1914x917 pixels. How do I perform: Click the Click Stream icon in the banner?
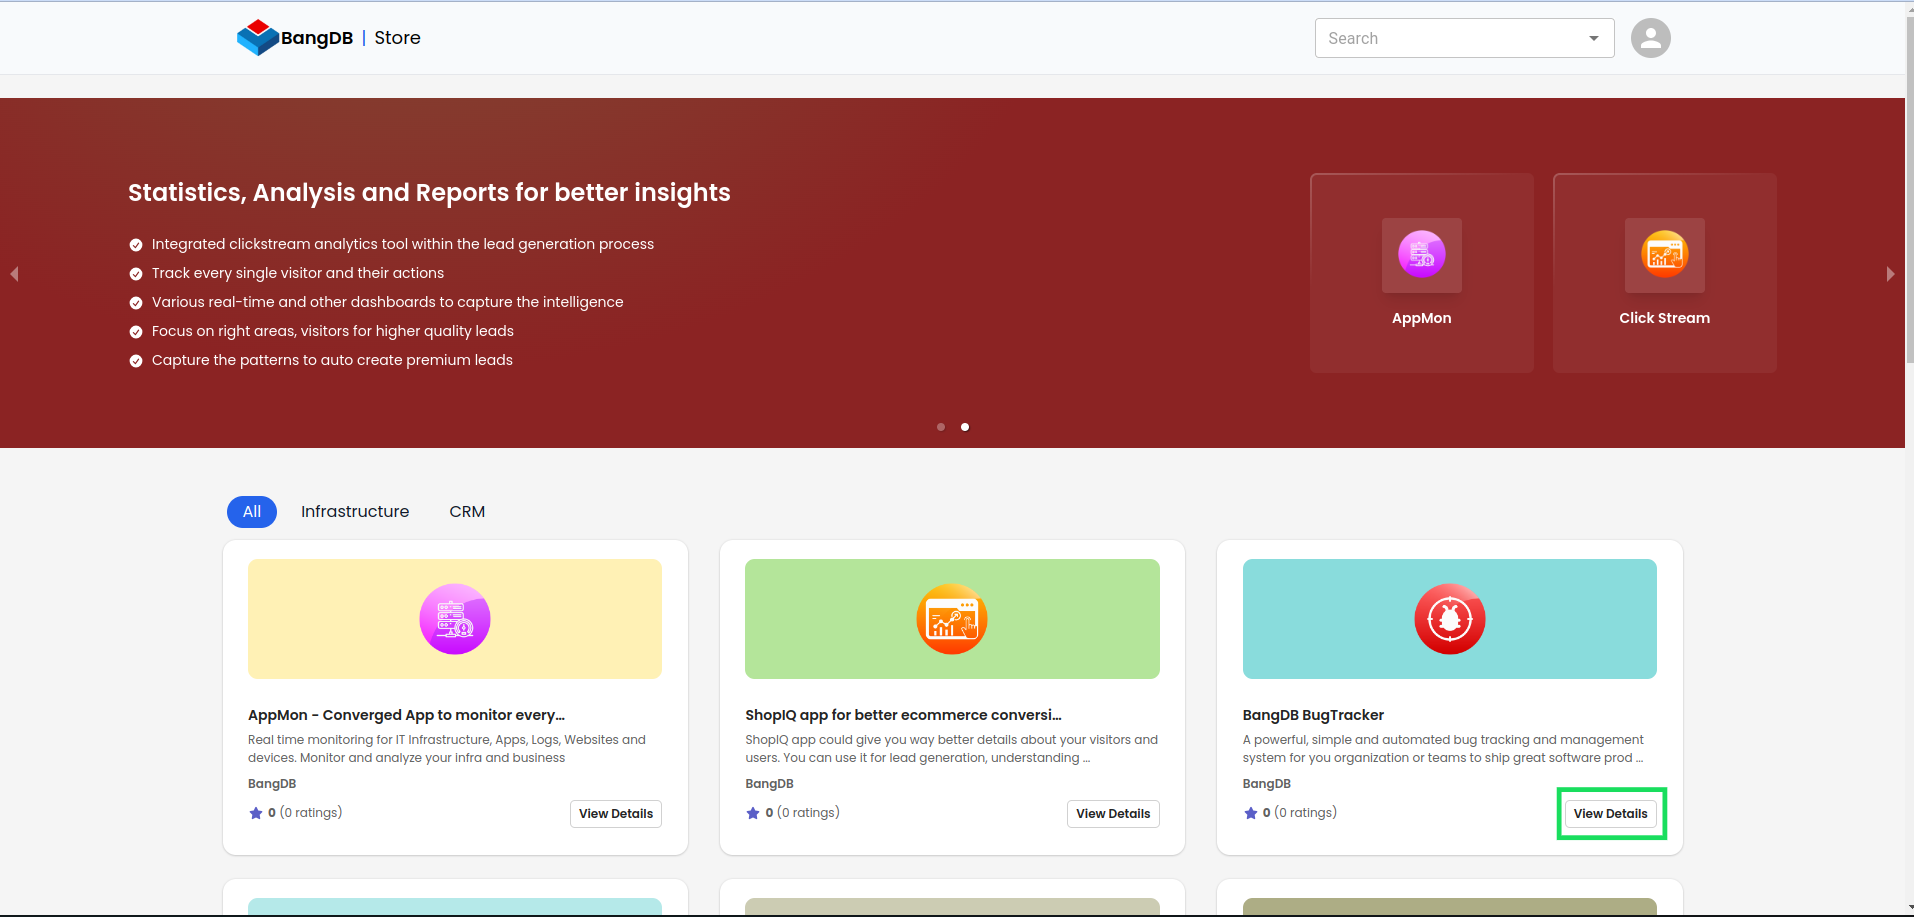click(1664, 255)
